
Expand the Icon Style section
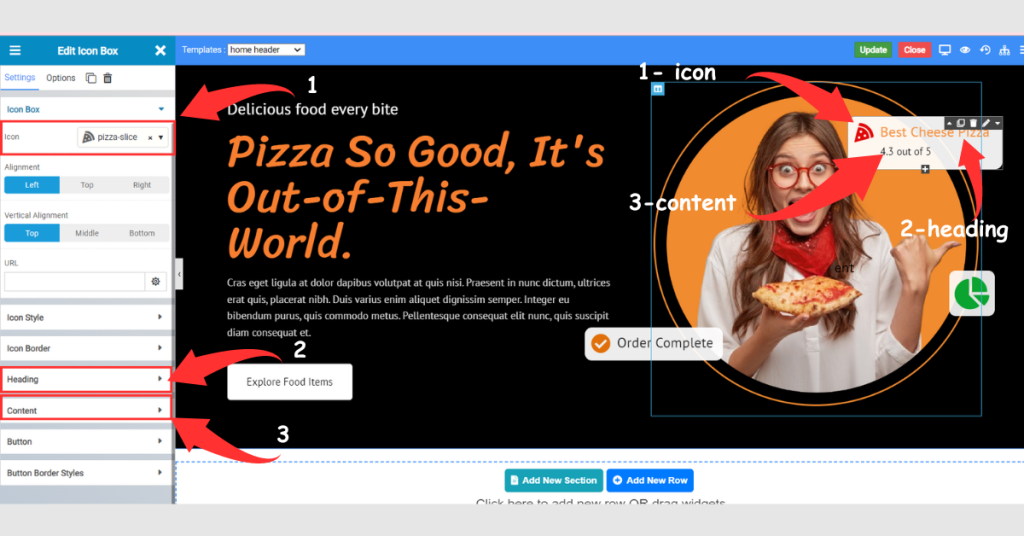[86, 317]
